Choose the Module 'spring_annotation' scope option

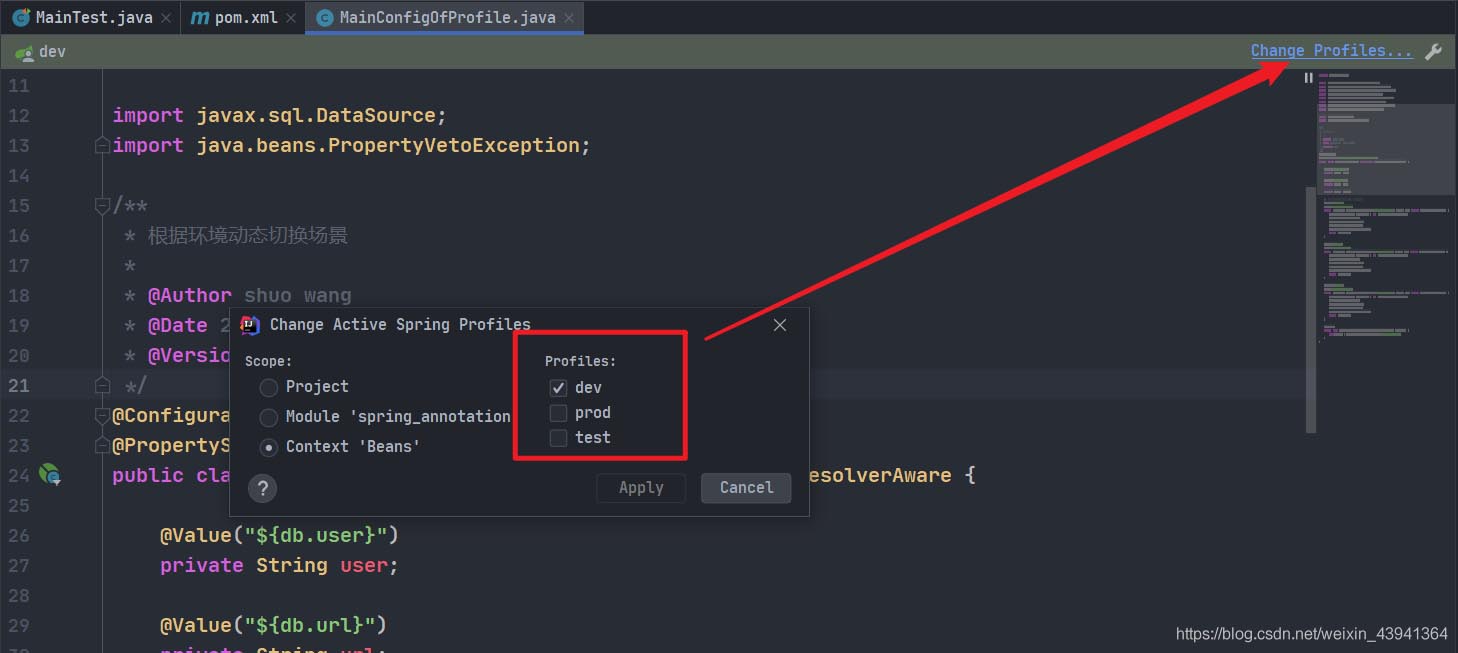[268, 417]
